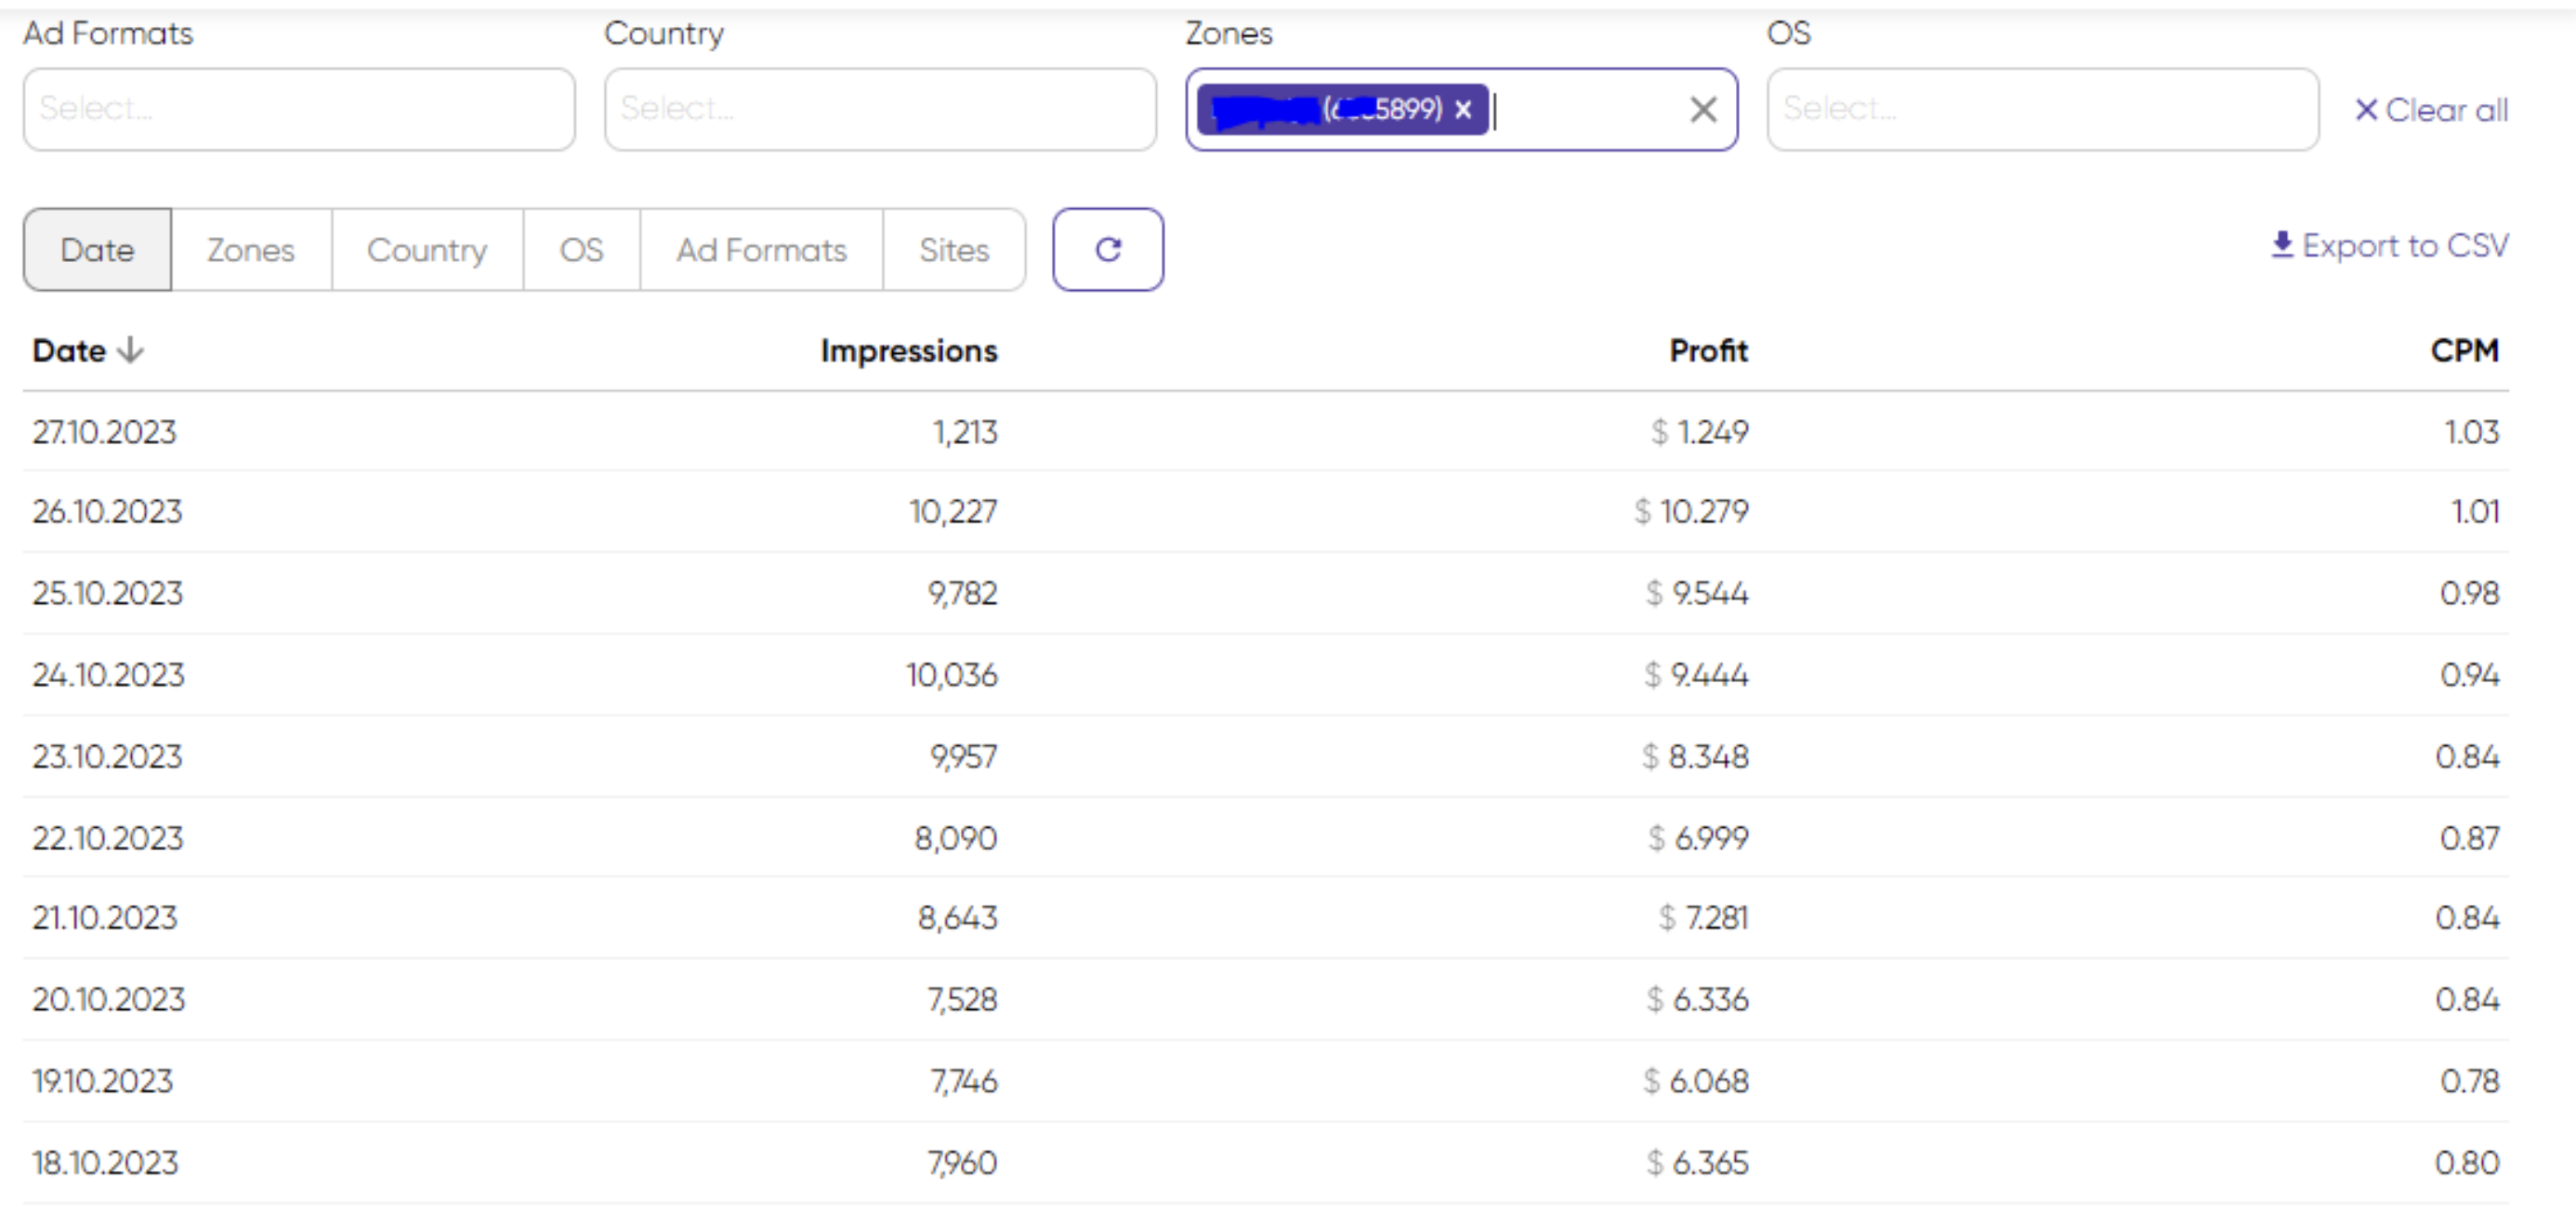Open the Ad Formats grouping tab
Viewport: 2576px width, 1221px height.
pos(761,249)
